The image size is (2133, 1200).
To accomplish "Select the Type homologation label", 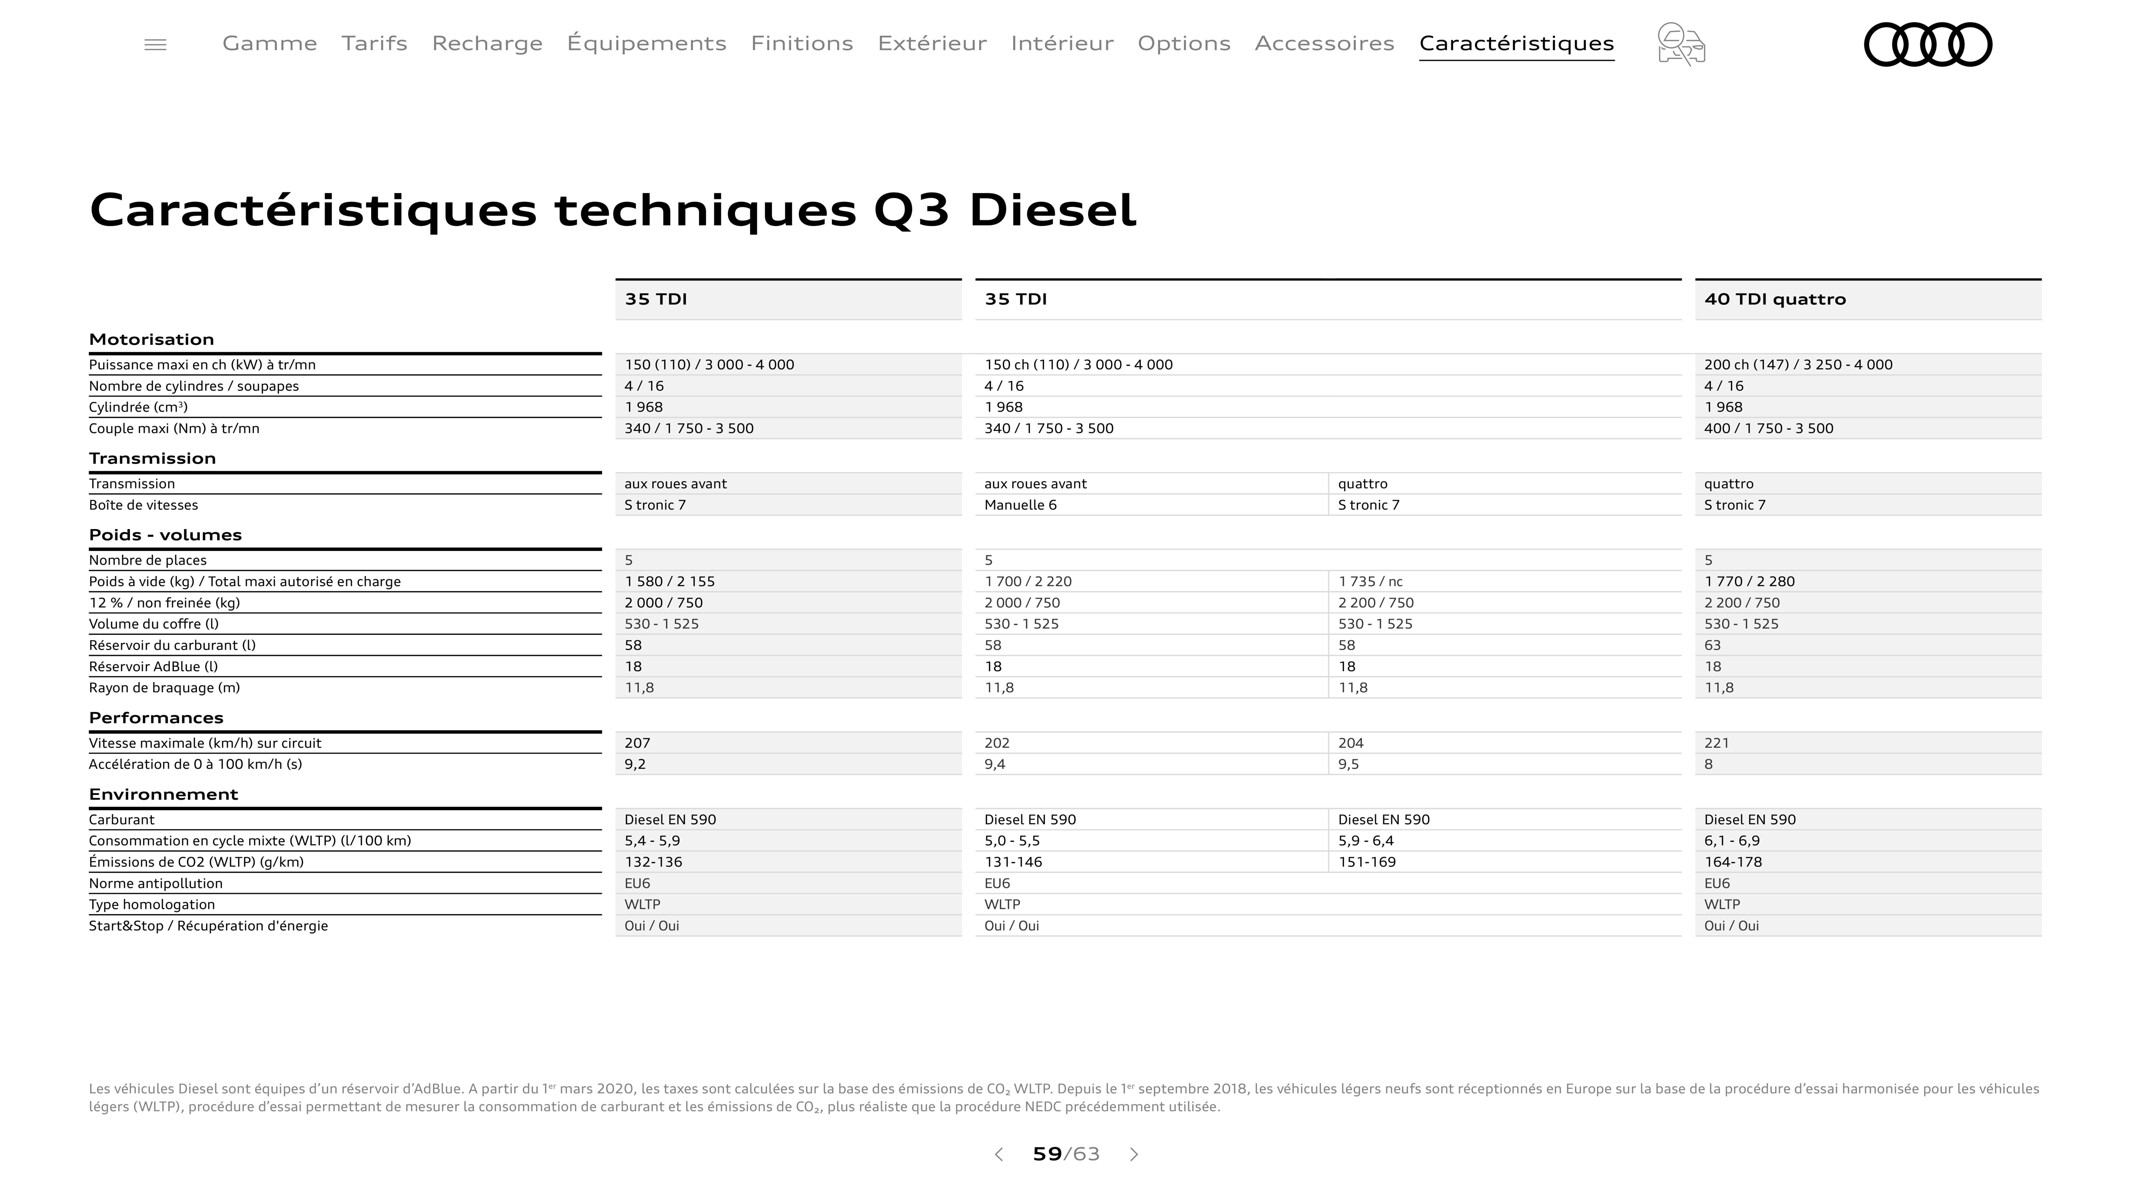I will [152, 905].
